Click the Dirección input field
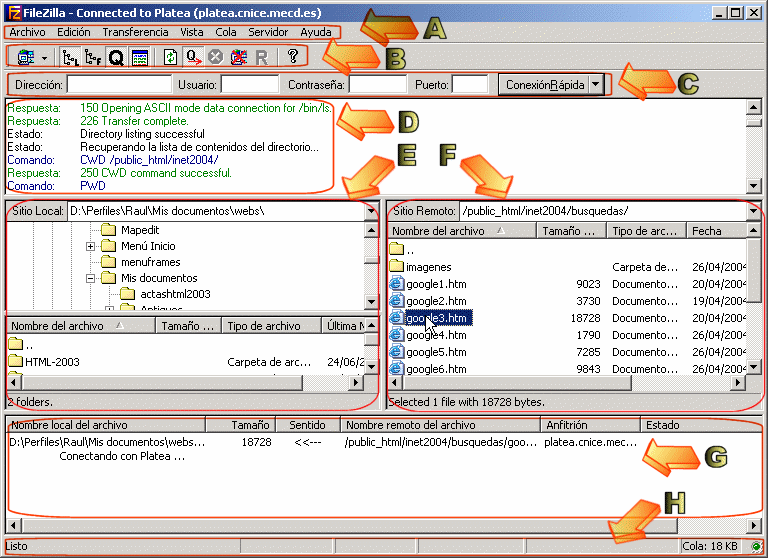This screenshot has height=558, width=768. 119,85
